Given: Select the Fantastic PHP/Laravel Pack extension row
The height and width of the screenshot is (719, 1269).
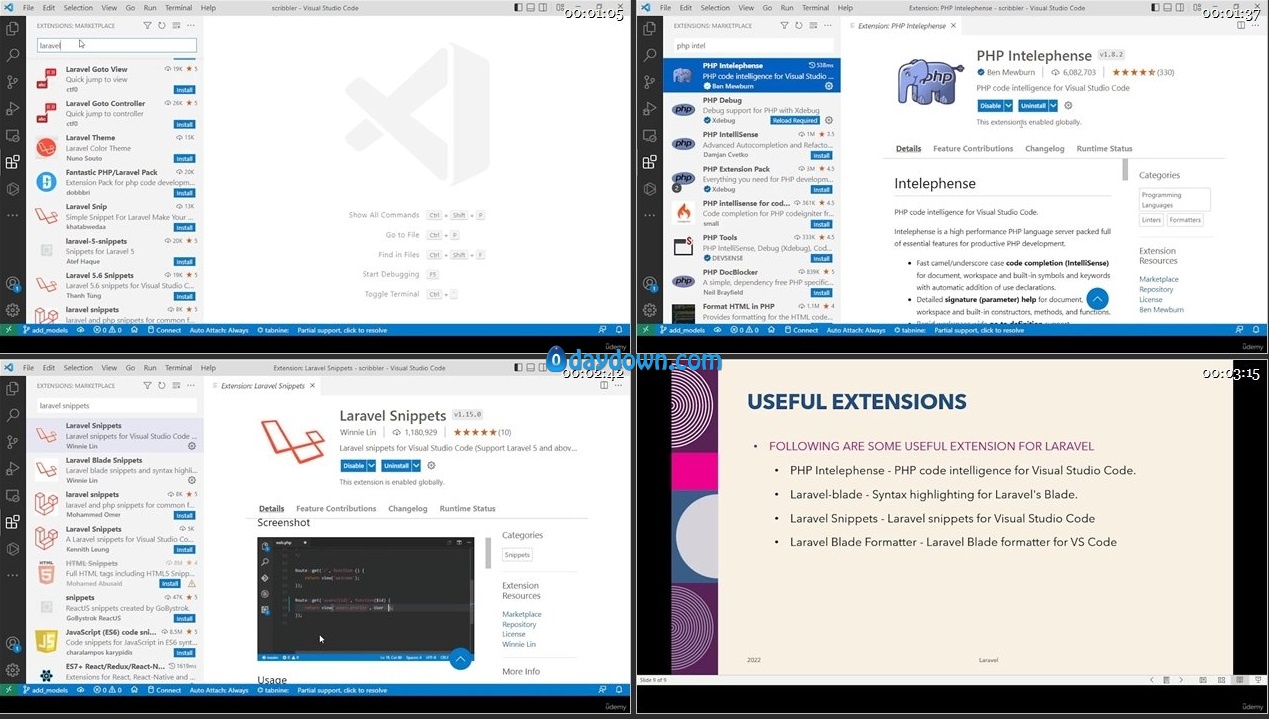Looking at the screenshot, I should pos(116,181).
